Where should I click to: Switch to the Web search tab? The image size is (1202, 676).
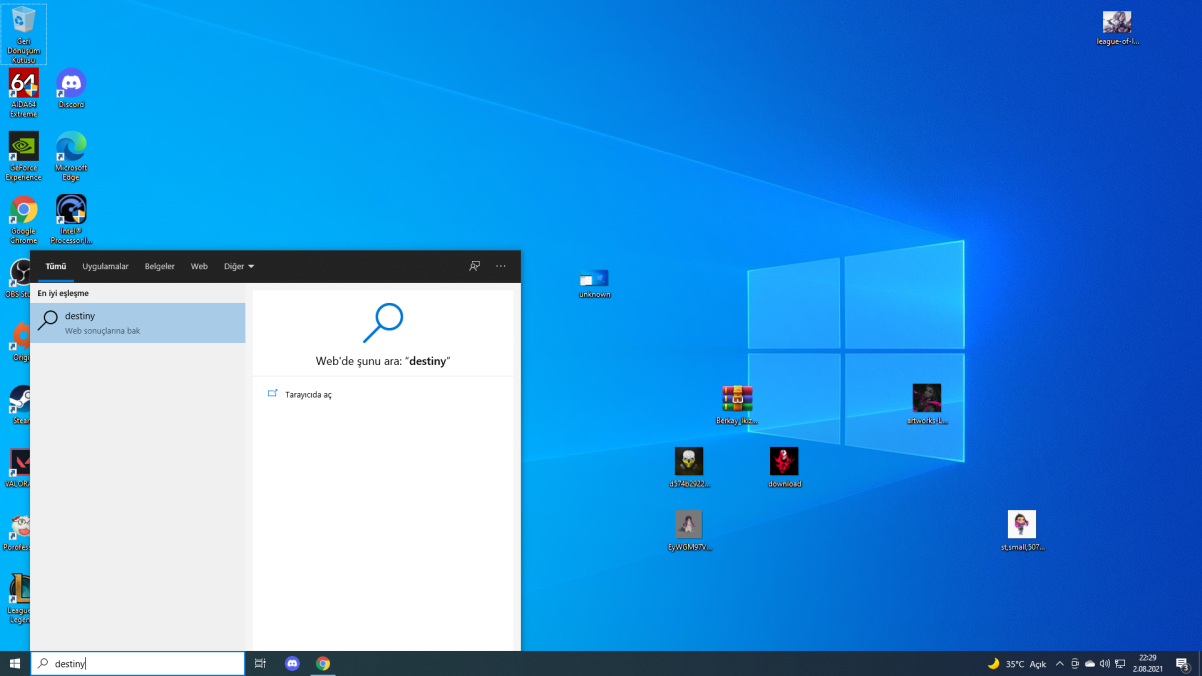coord(199,266)
